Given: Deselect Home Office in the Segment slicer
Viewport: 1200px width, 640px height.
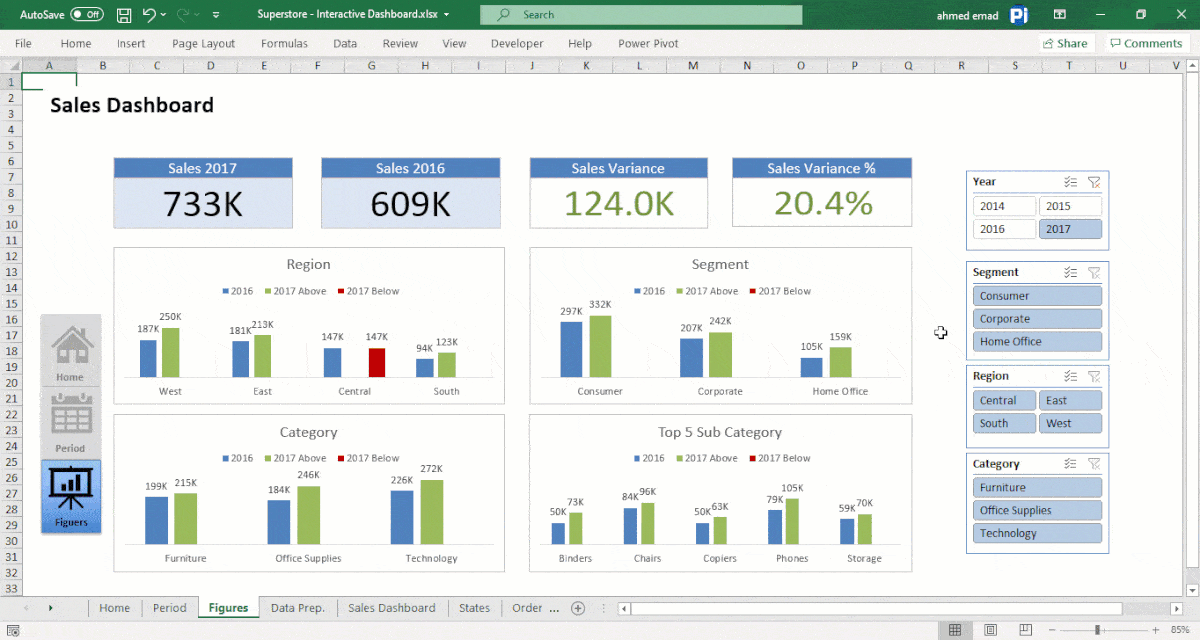Looking at the screenshot, I should click(1037, 341).
